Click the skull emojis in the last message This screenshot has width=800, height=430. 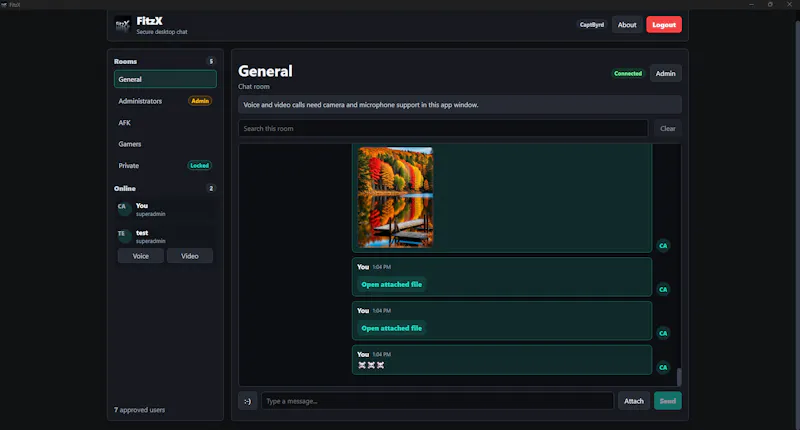tap(371, 365)
